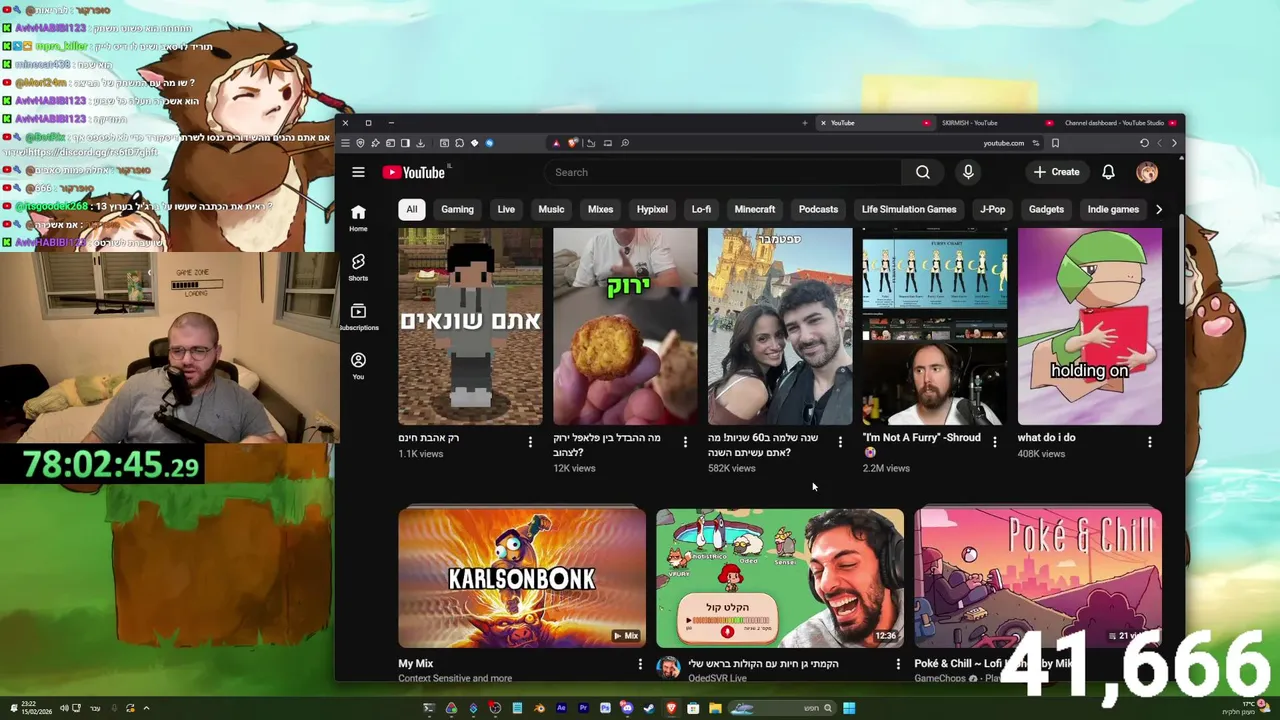Filter the feed by Podcasts
1280x720 pixels.
coord(818,209)
